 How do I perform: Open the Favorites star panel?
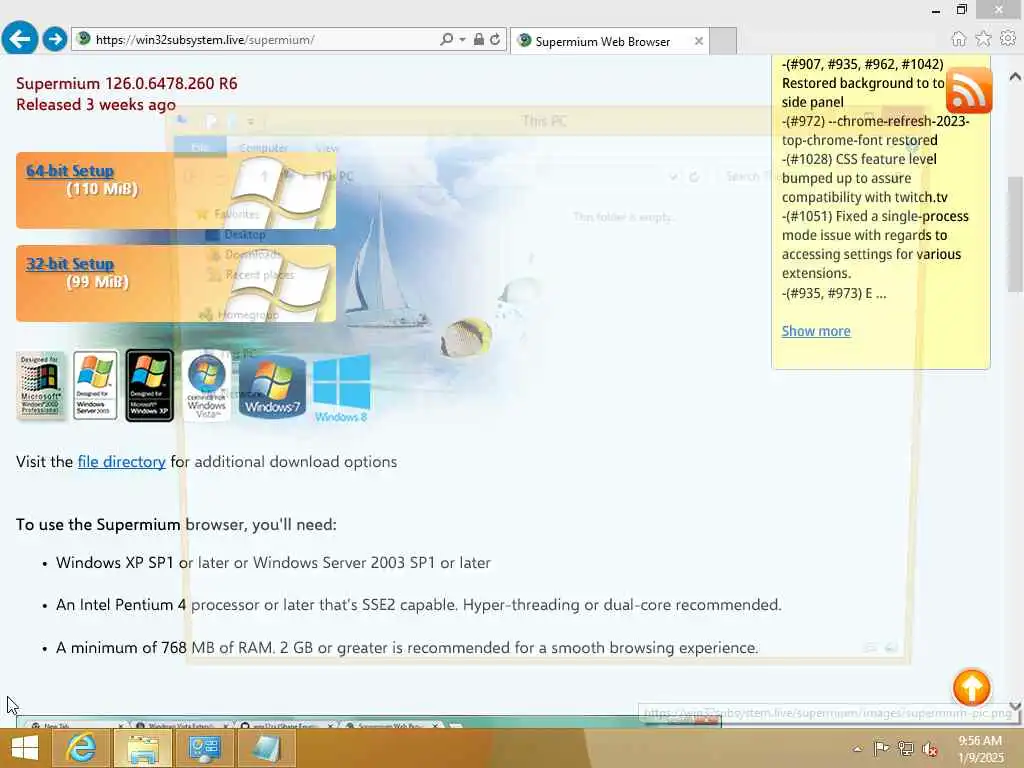(x=983, y=39)
